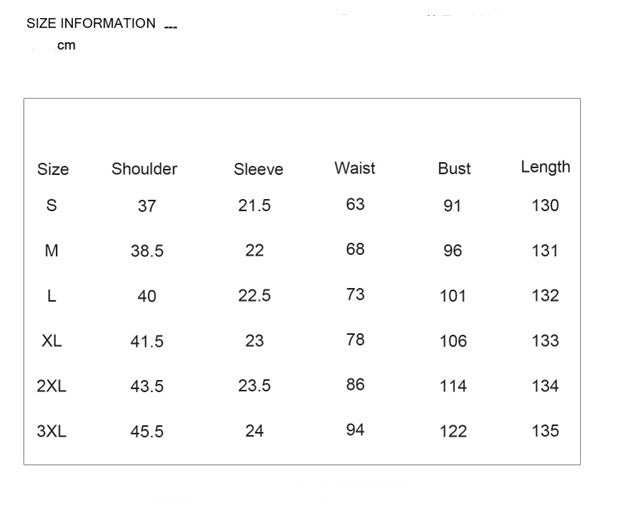Click shoulder value 45.5 for size 3XL
The height and width of the screenshot is (512, 622).
[147, 431]
